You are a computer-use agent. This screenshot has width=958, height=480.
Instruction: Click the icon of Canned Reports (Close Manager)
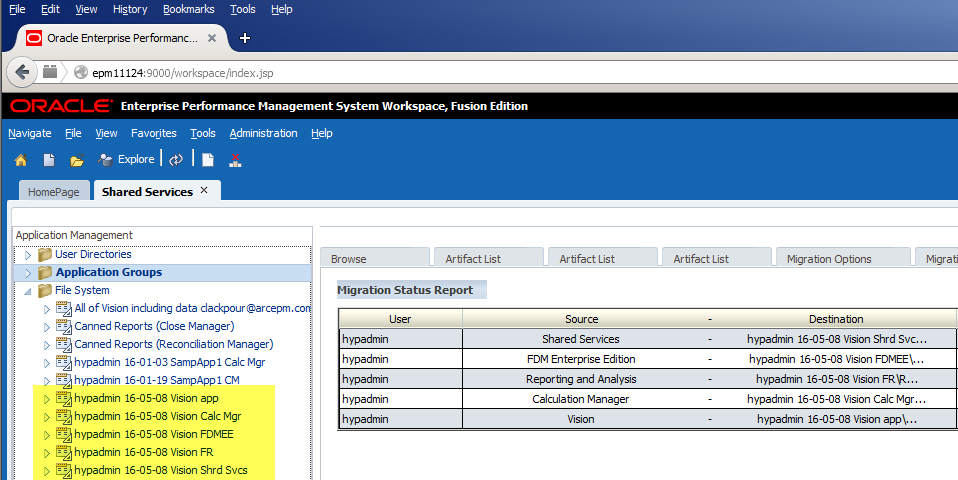[x=64, y=326]
